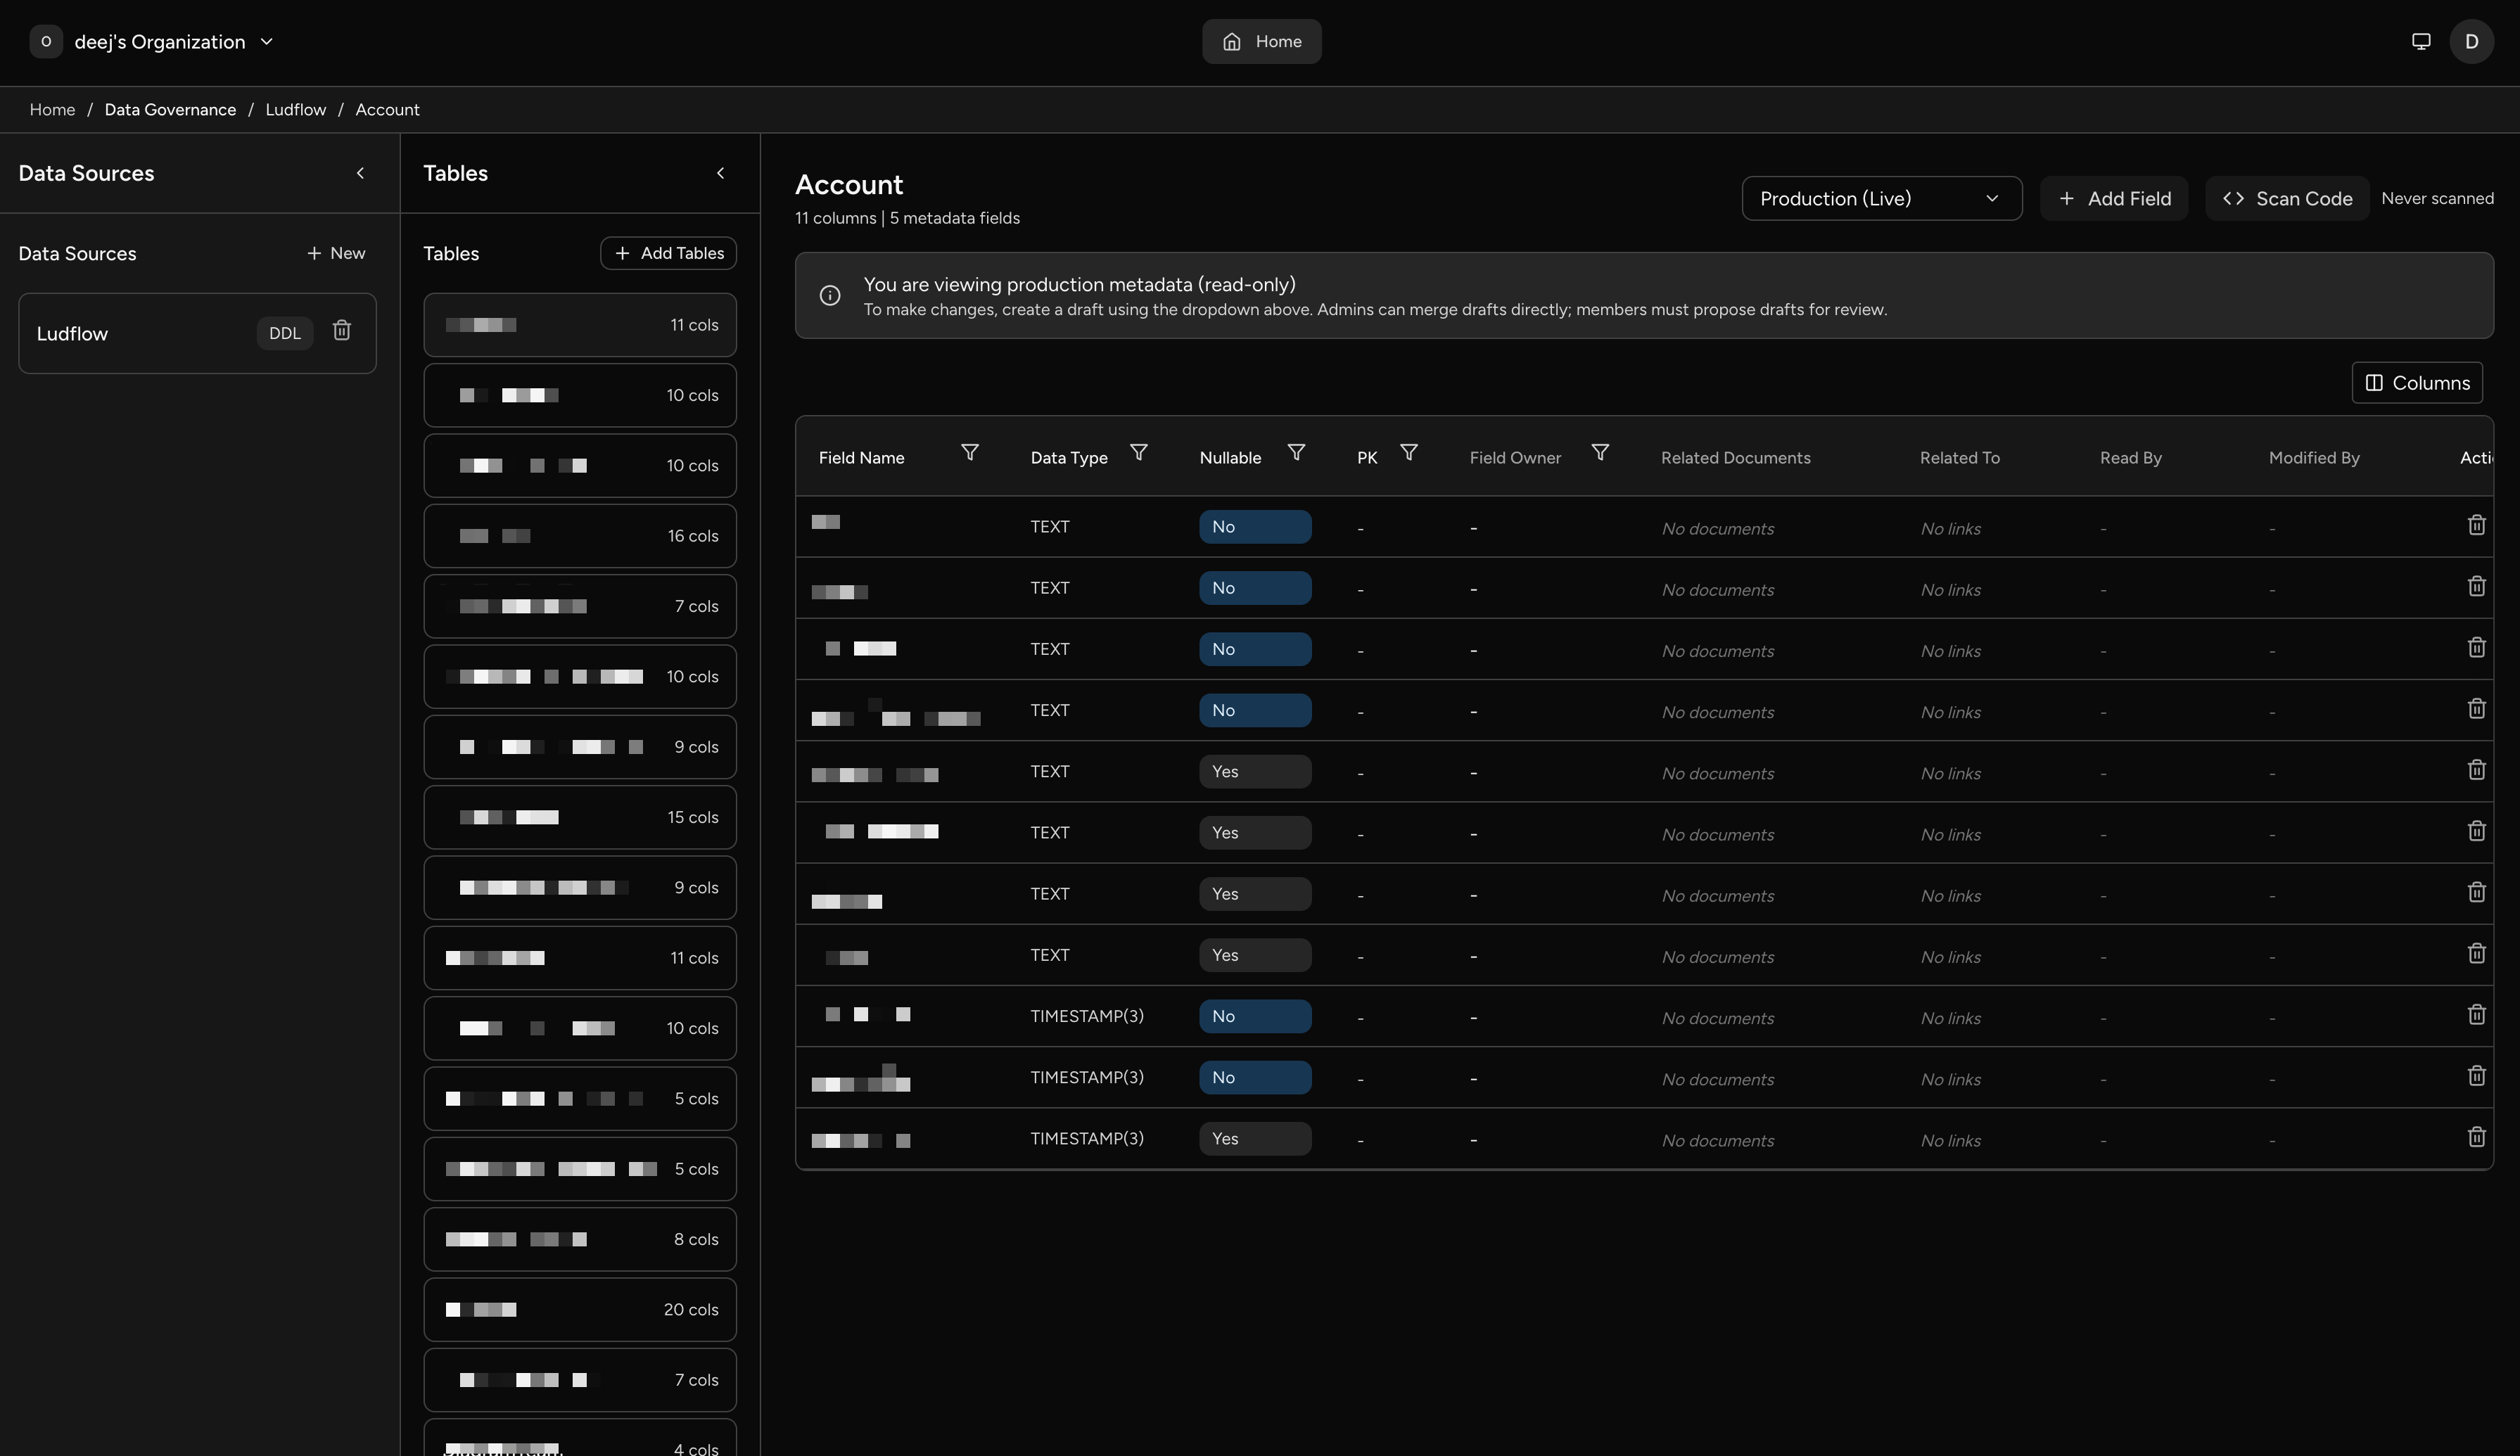Select the table card showing 16 cols
This screenshot has width=2520, height=1456.
580,535
